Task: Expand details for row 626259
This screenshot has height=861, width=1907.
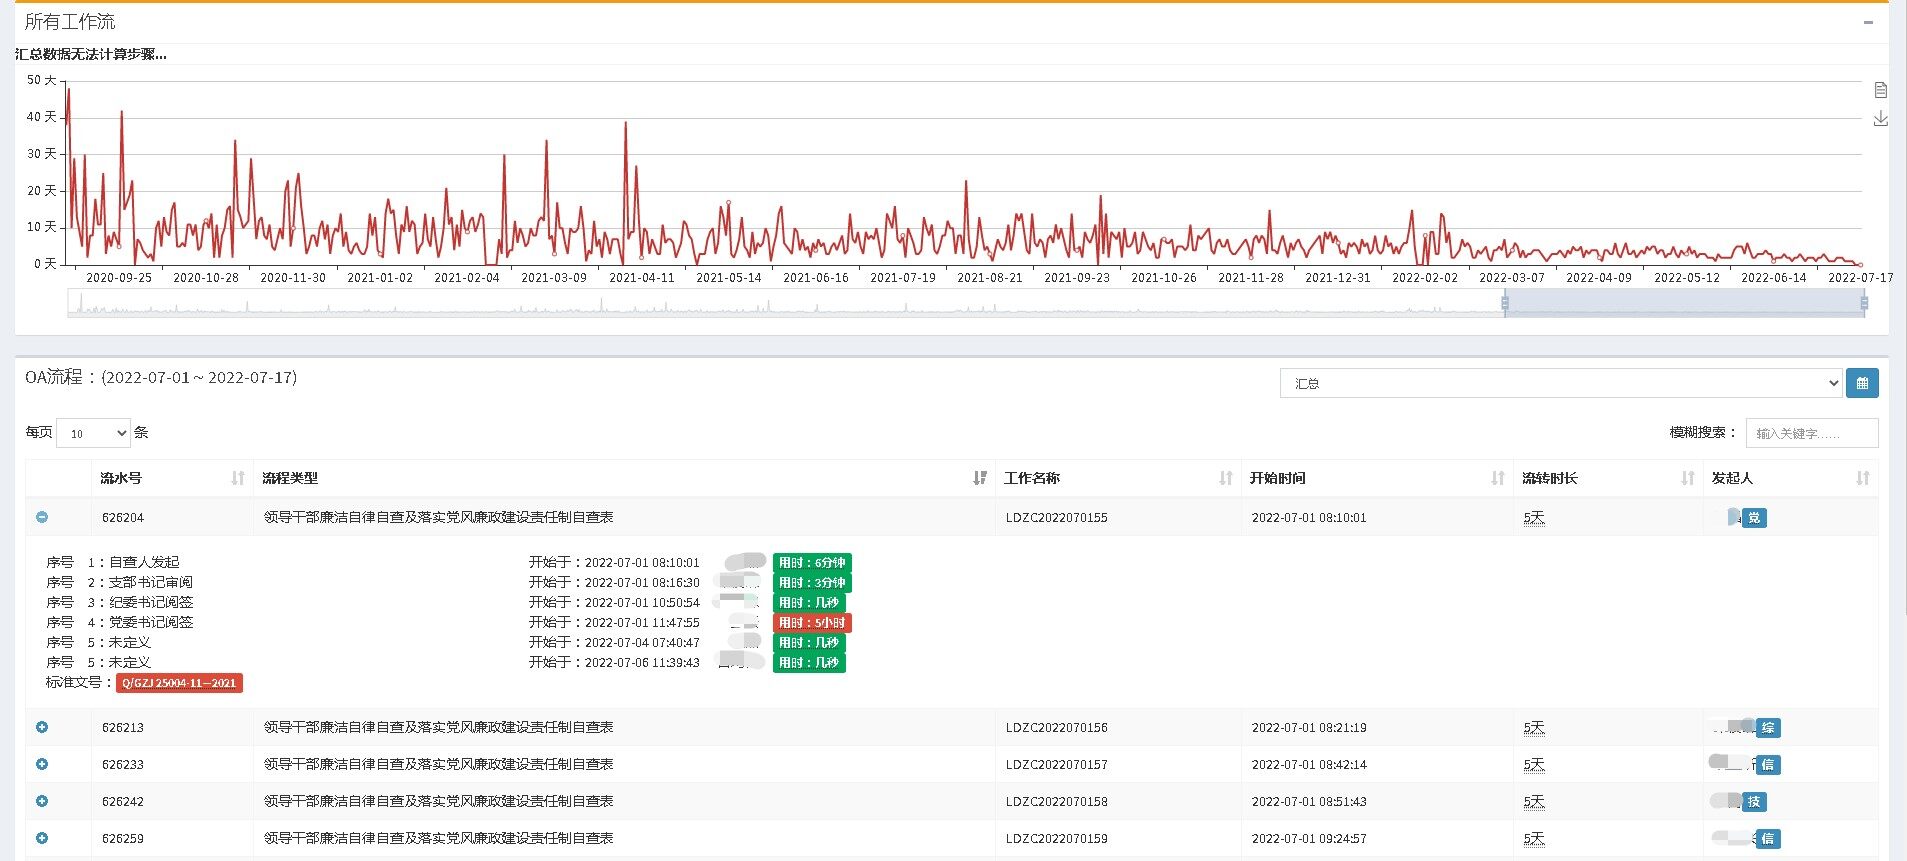Action: pos(42,838)
